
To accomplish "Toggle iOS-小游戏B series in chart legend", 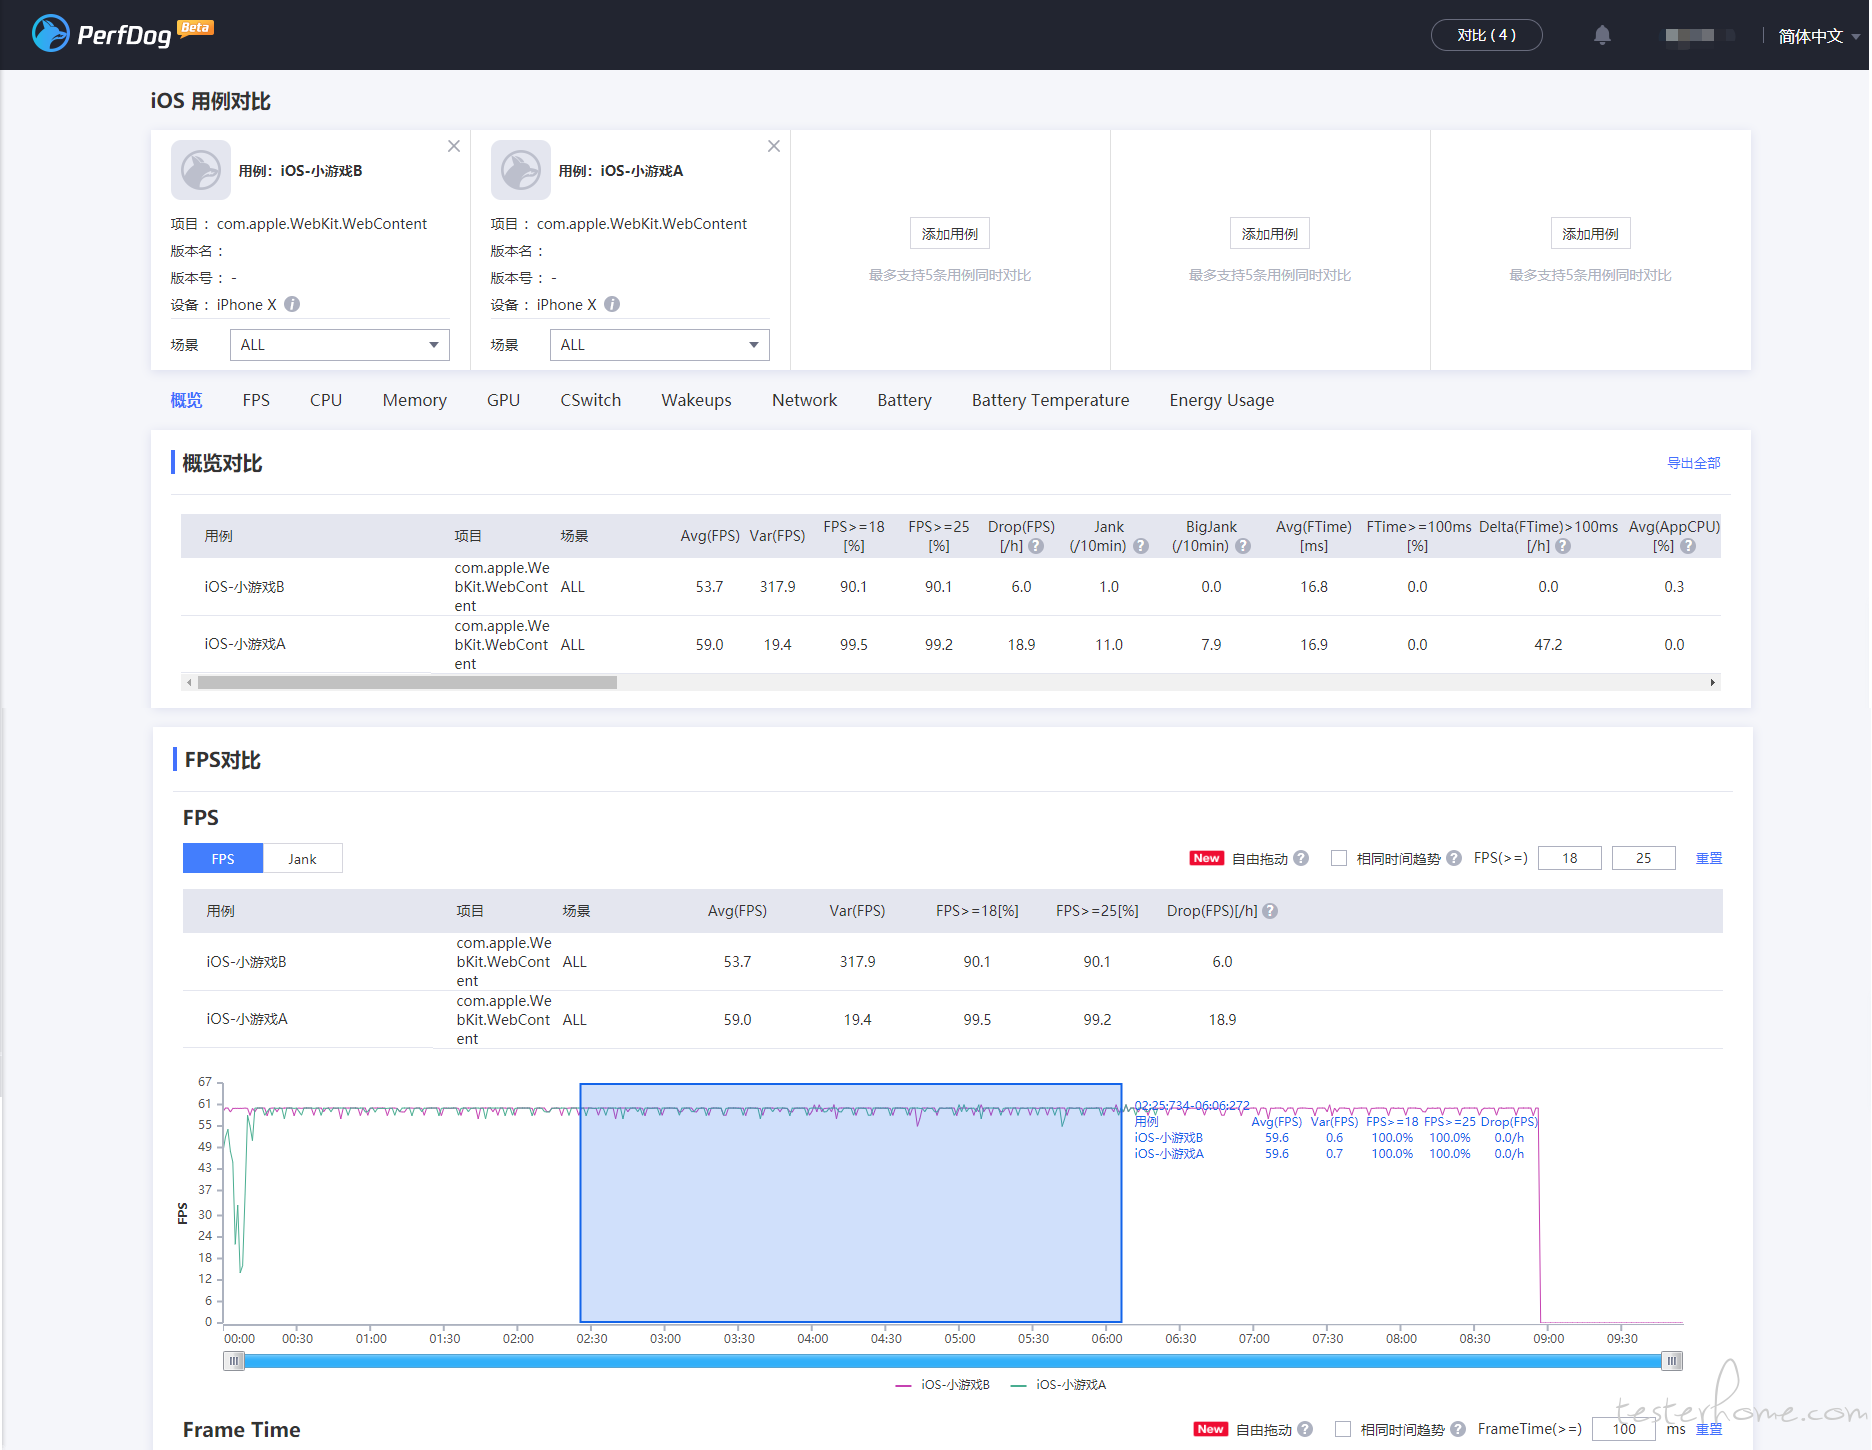I will 943,1385.
